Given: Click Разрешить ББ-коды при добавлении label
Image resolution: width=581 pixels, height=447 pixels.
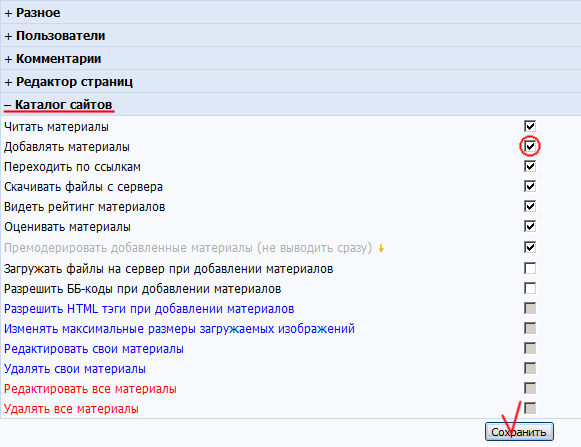Looking at the screenshot, I should pos(143,289).
